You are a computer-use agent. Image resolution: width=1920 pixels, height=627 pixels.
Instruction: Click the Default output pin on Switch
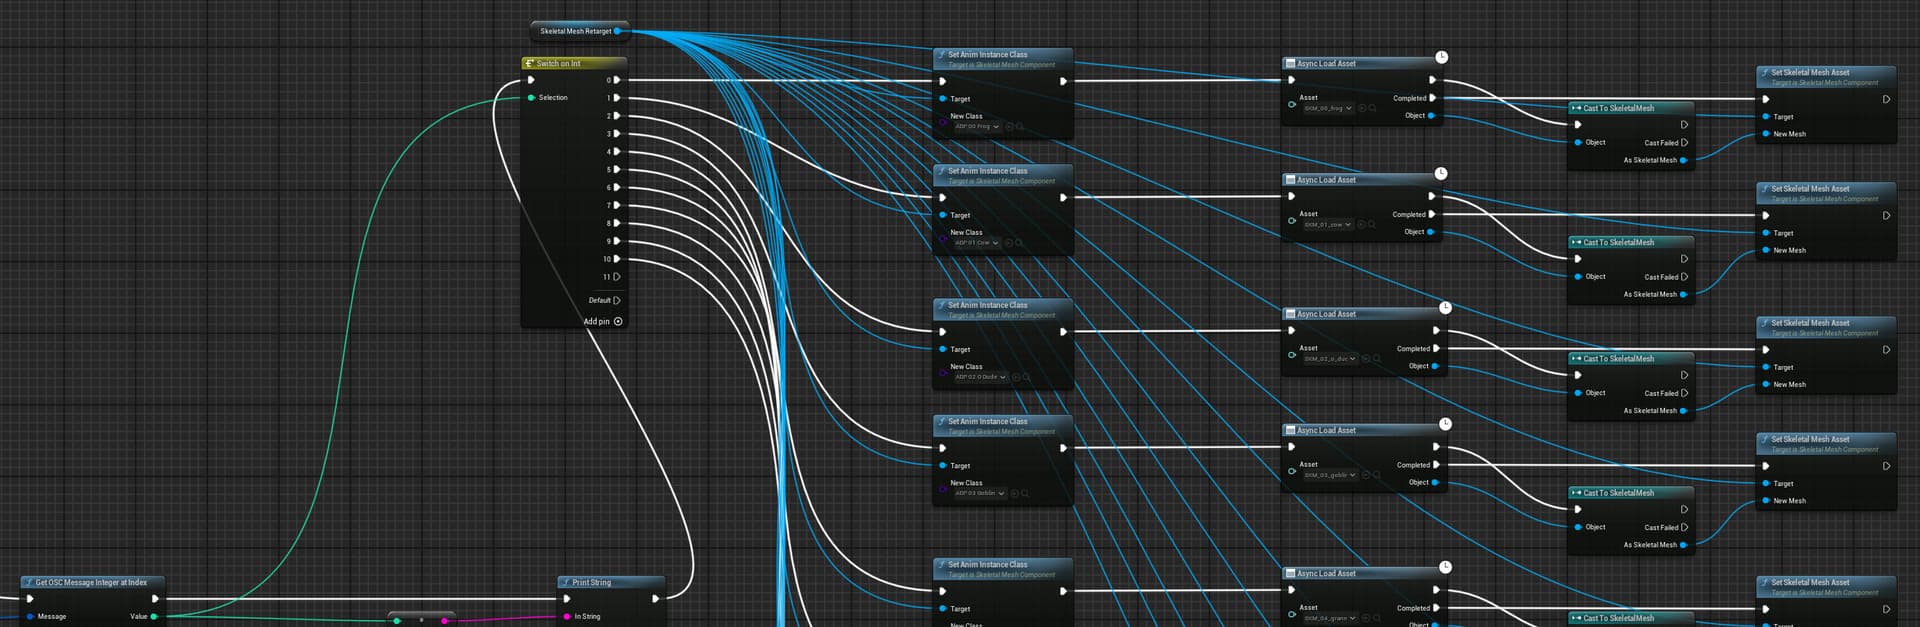point(616,300)
